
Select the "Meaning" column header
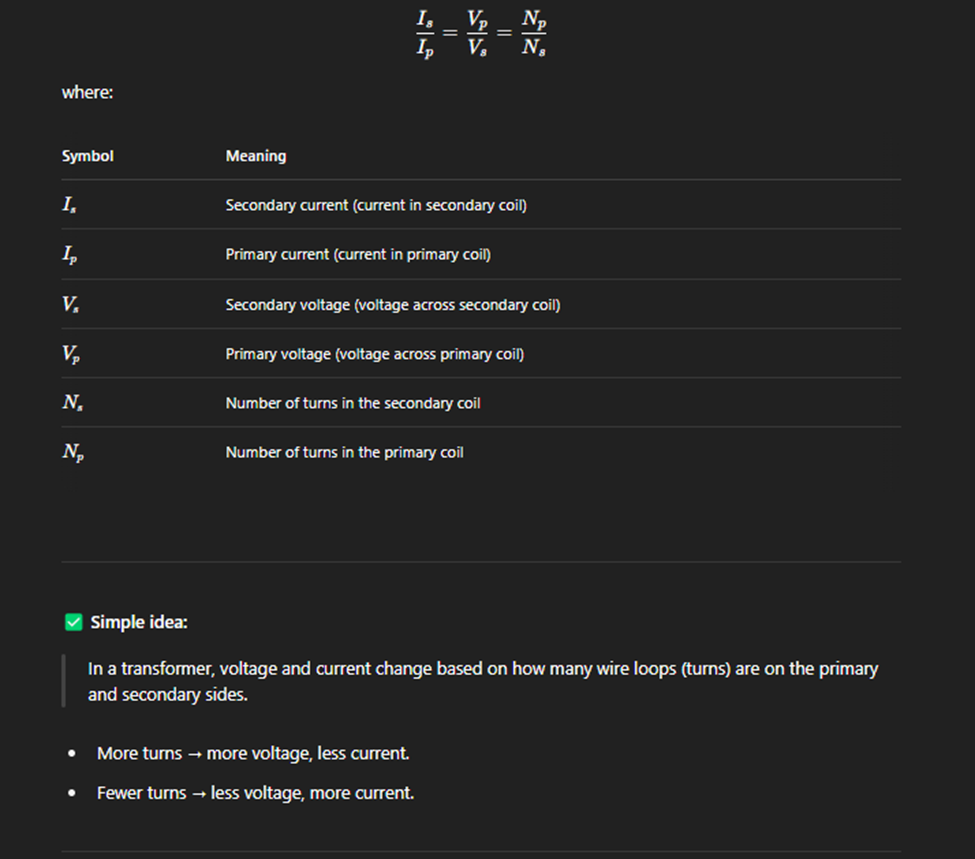coord(256,156)
